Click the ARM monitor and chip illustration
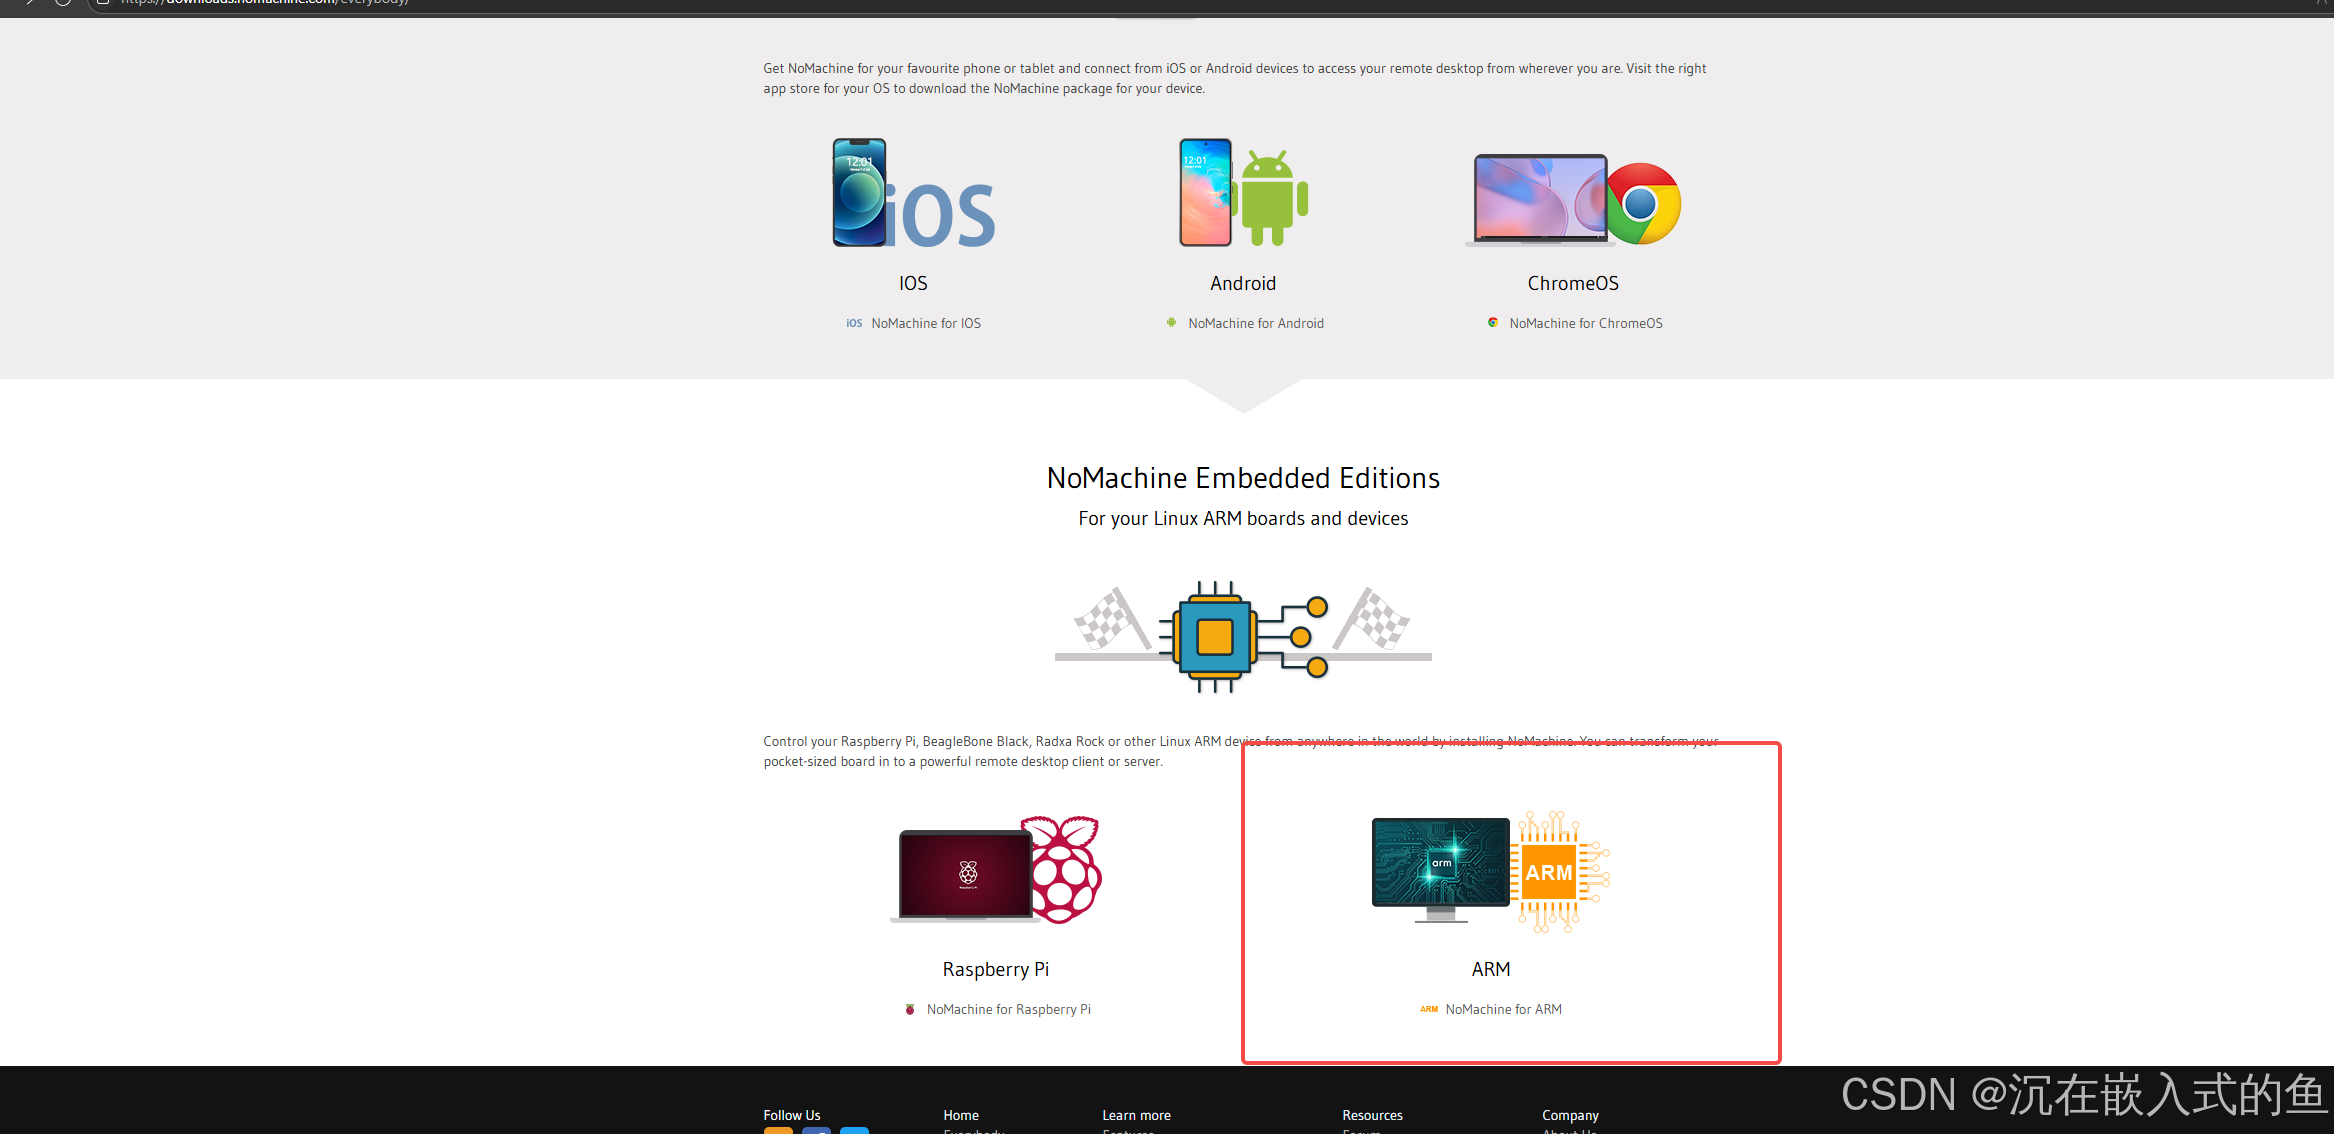 click(x=1491, y=871)
